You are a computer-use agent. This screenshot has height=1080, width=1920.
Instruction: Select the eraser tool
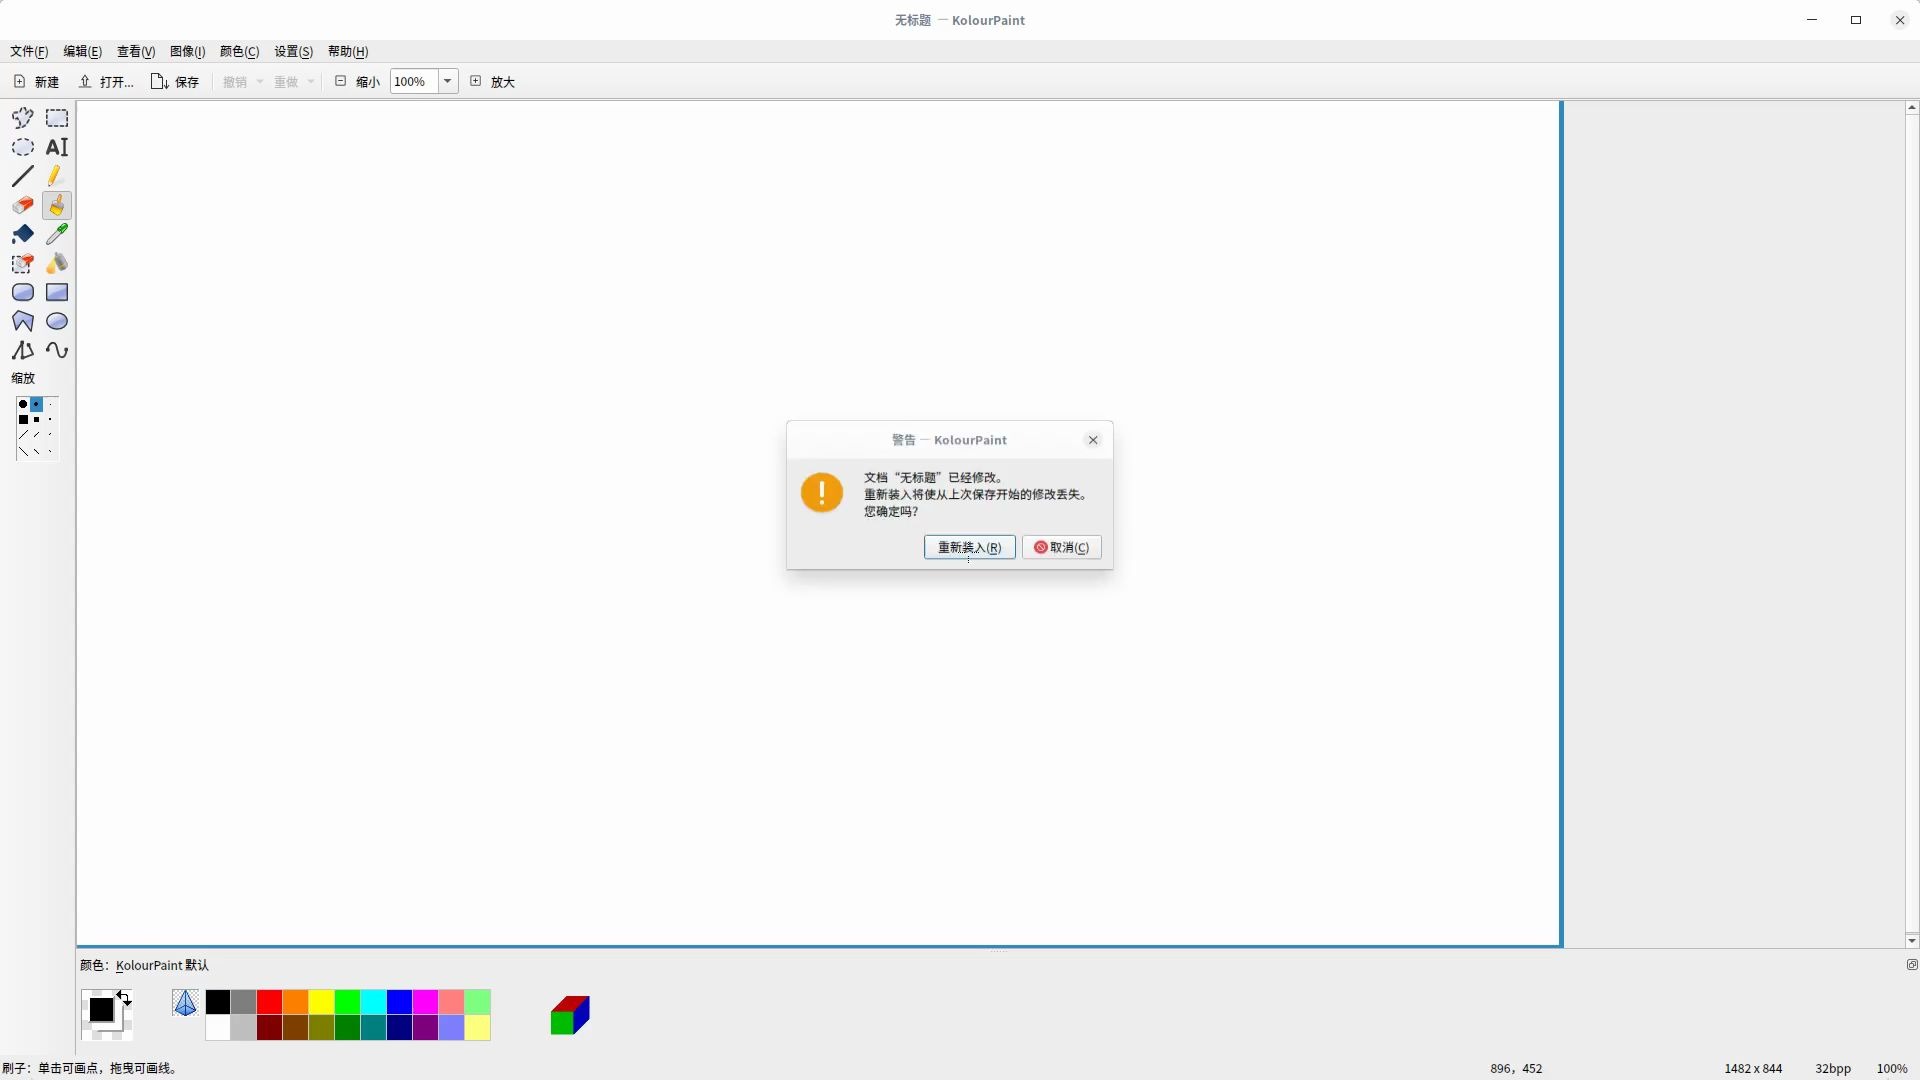[x=23, y=205]
